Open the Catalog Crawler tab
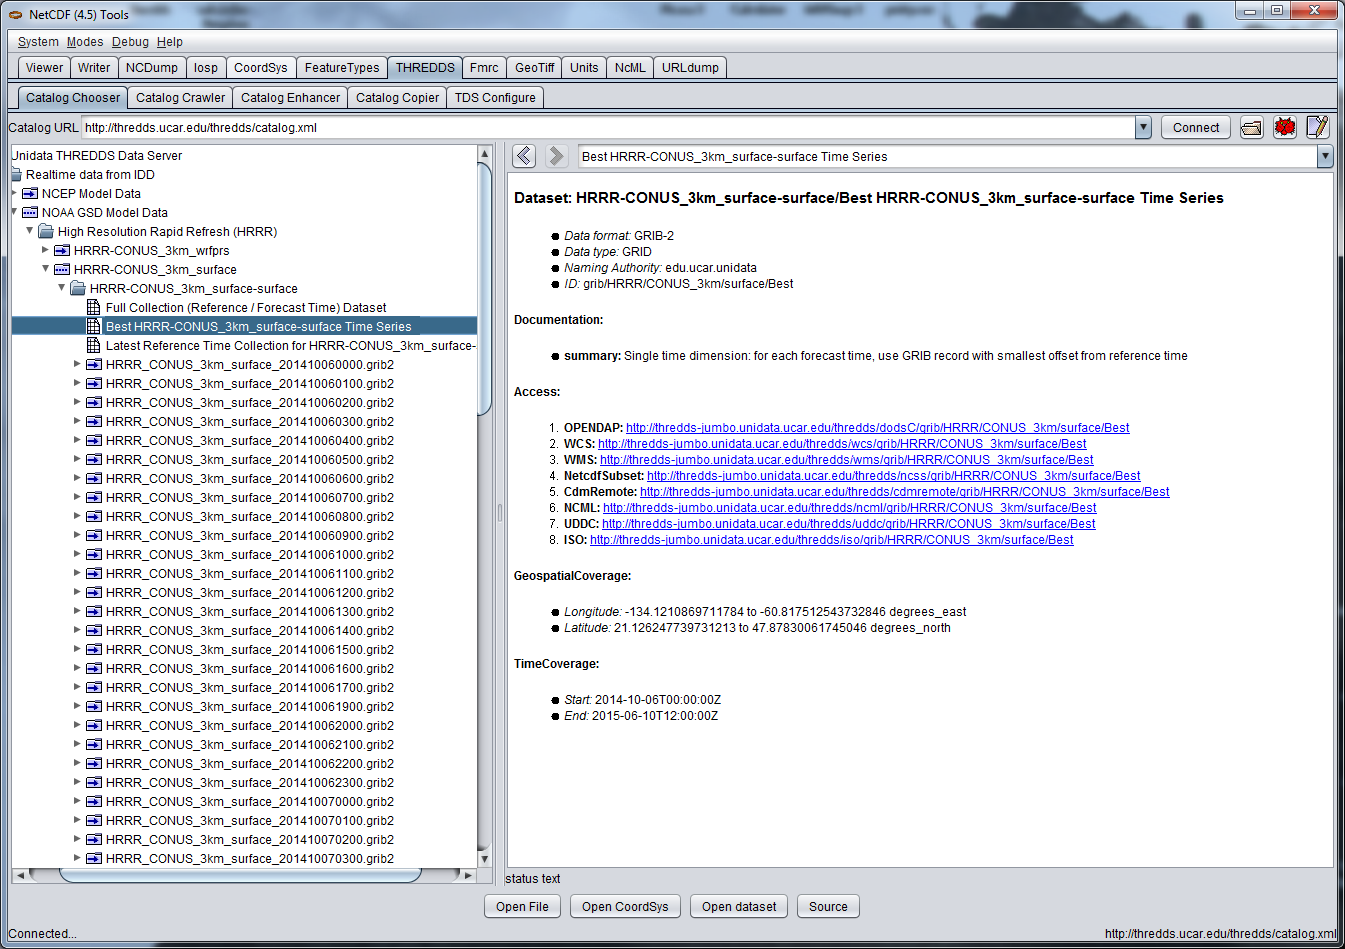The width and height of the screenshot is (1345, 949). point(180,98)
